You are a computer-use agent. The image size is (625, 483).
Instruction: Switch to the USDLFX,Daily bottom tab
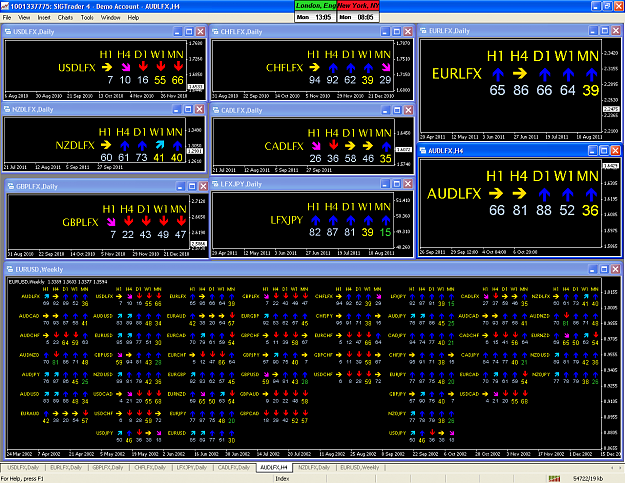23,467
